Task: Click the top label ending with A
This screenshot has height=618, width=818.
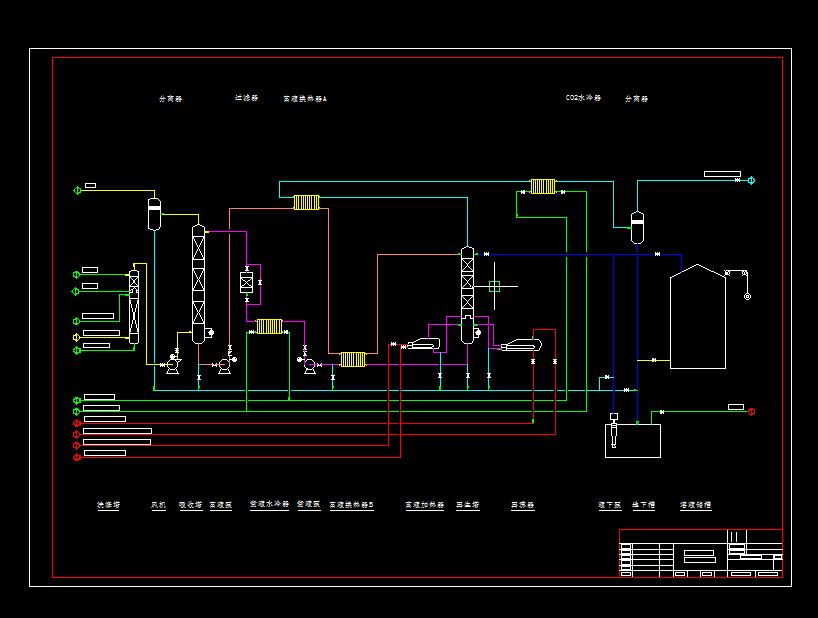Action: (x=305, y=99)
